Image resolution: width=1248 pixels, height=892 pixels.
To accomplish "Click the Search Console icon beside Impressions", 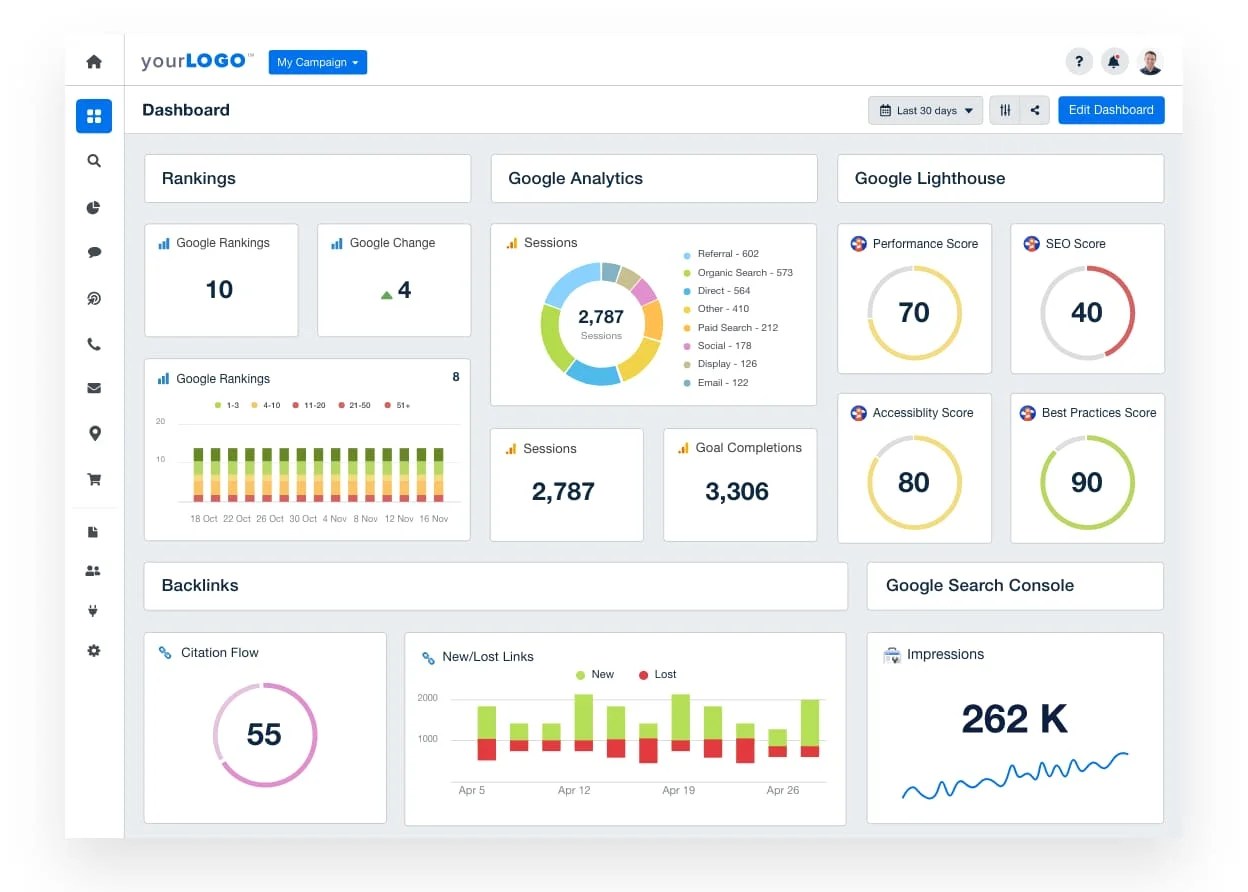I will coord(892,655).
